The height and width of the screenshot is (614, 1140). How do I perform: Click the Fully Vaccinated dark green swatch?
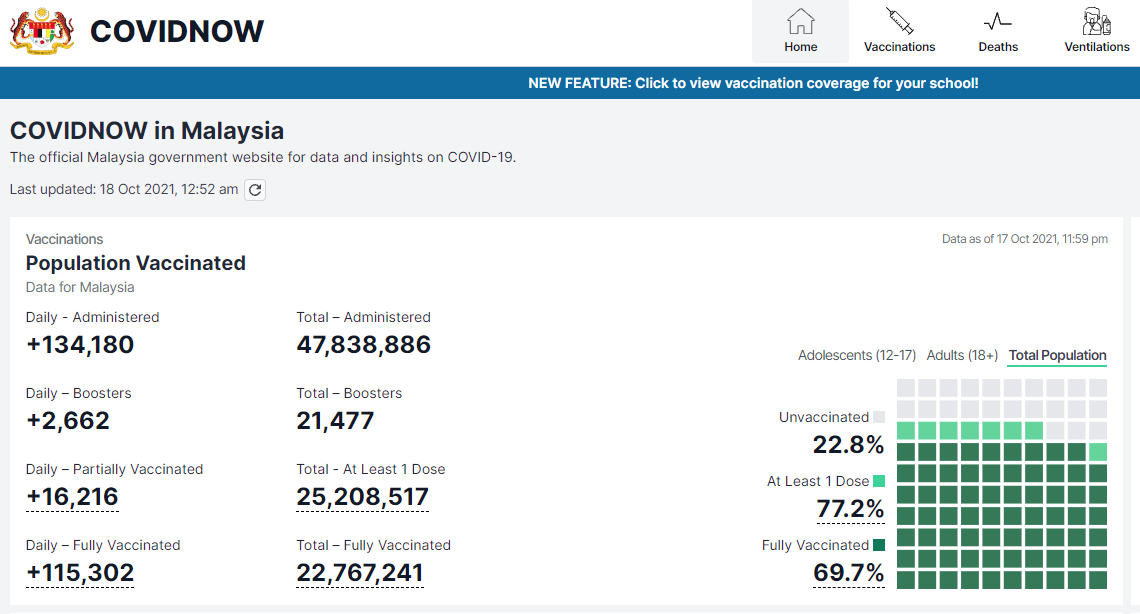pos(879,545)
